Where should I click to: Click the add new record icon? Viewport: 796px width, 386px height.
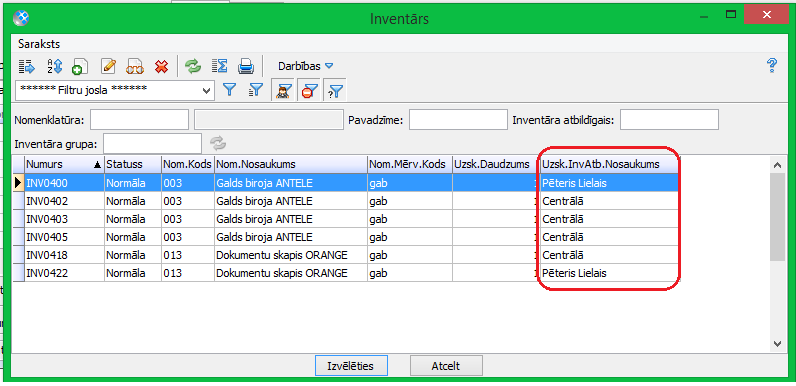(x=80, y=66)
